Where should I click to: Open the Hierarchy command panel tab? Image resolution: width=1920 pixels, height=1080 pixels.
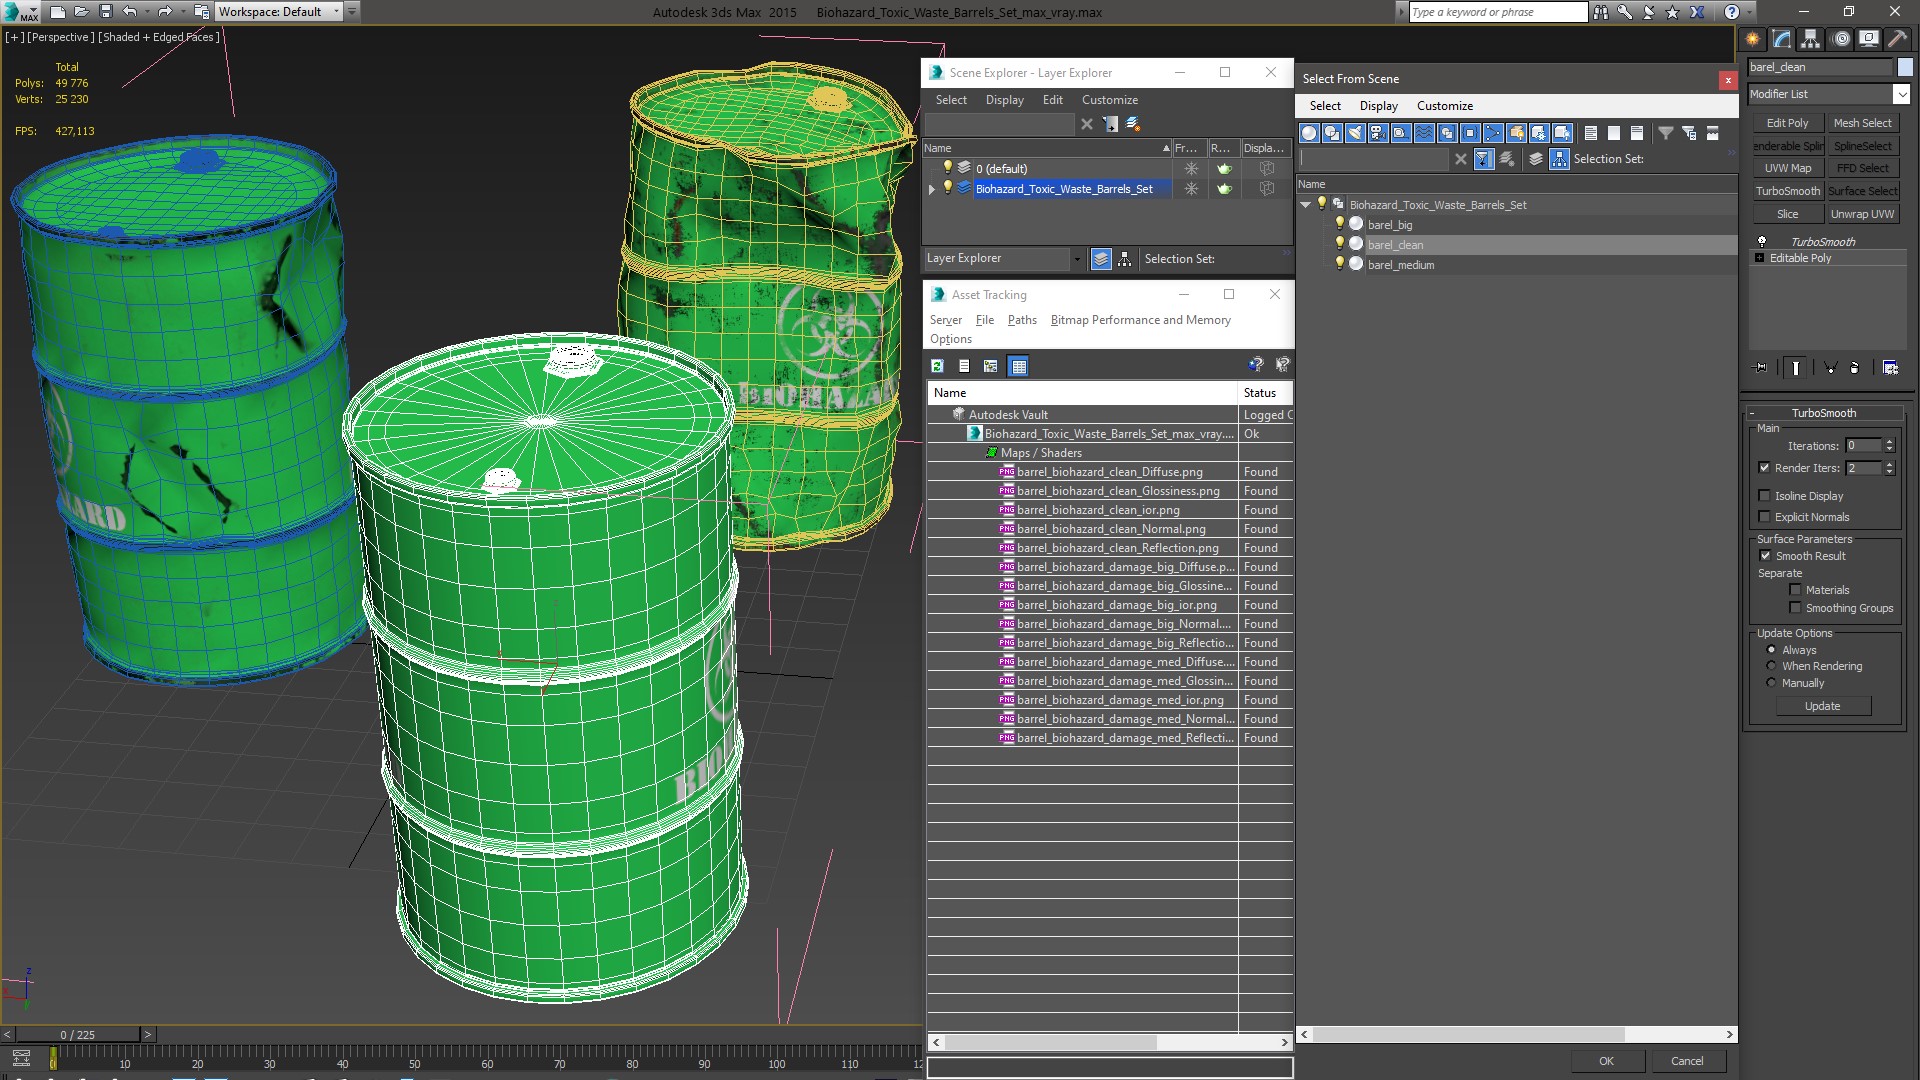[1810, 39]
